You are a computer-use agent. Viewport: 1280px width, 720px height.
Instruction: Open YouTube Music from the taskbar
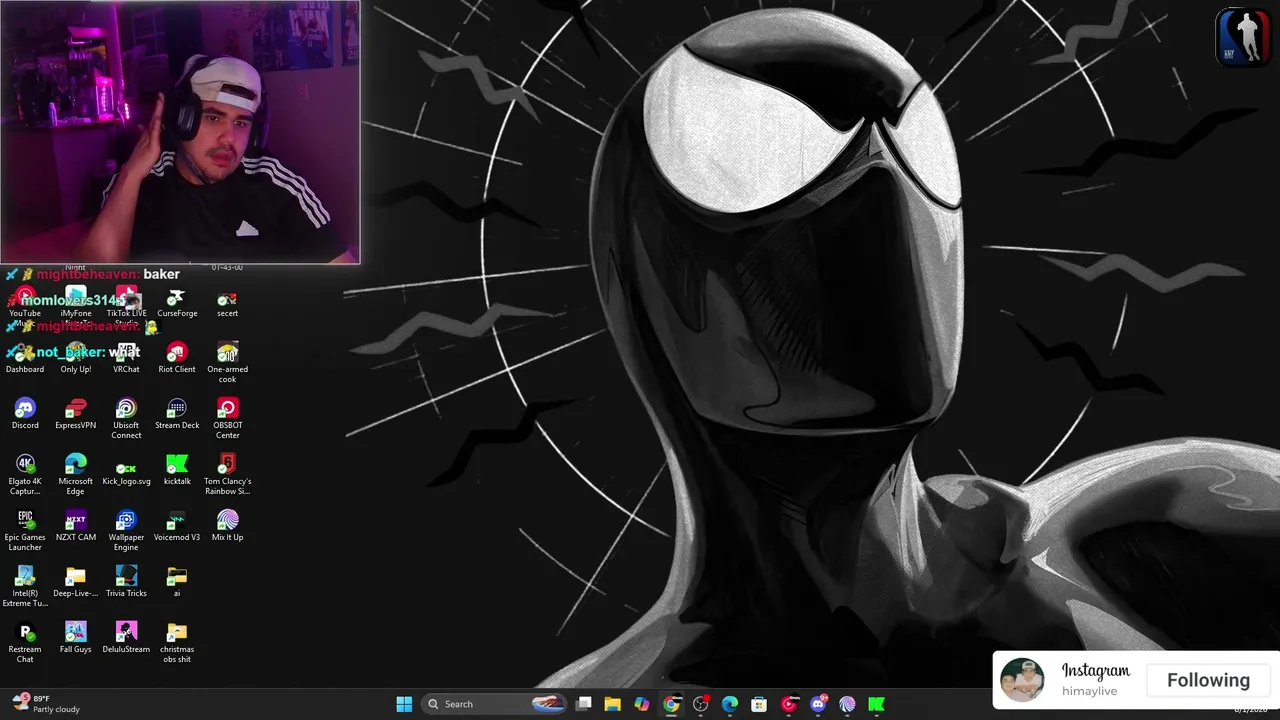click(789, 704)
